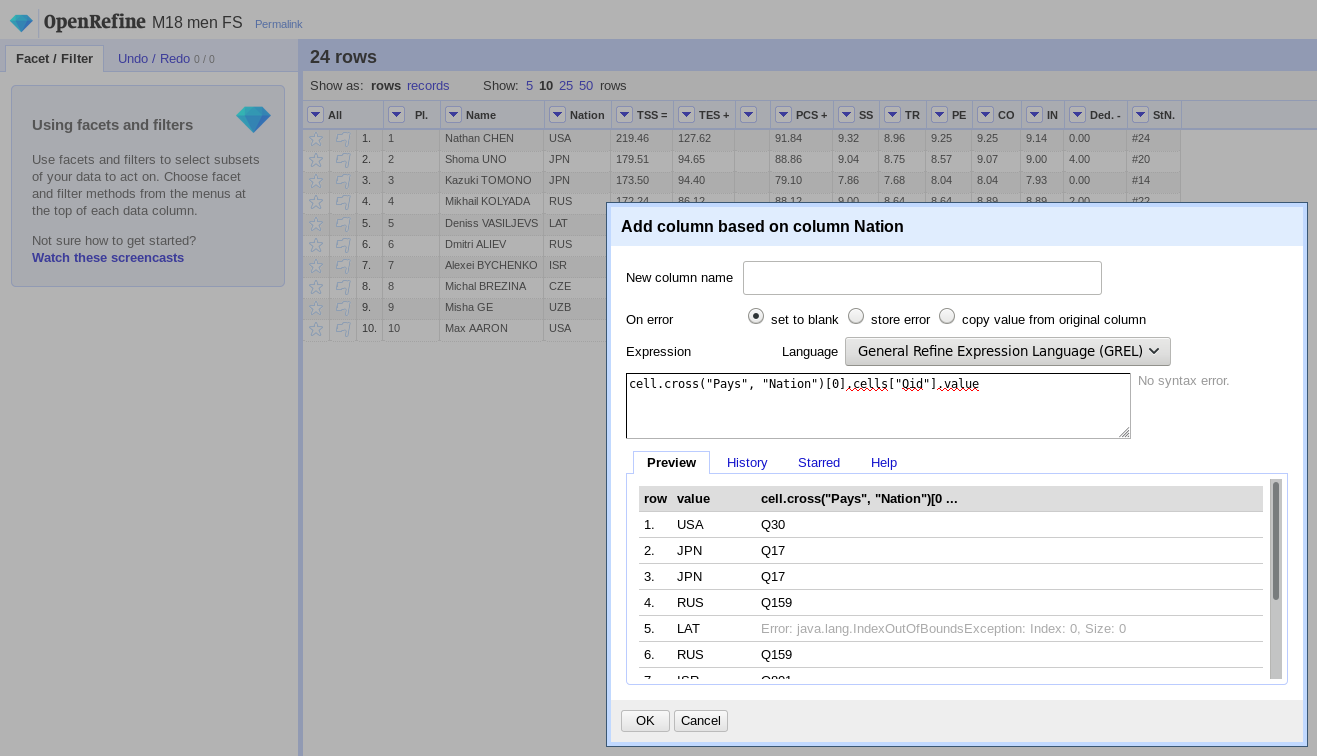Flag row 8 Michal BREZINA
The image size is (1317, 756).
click(343, 287)
